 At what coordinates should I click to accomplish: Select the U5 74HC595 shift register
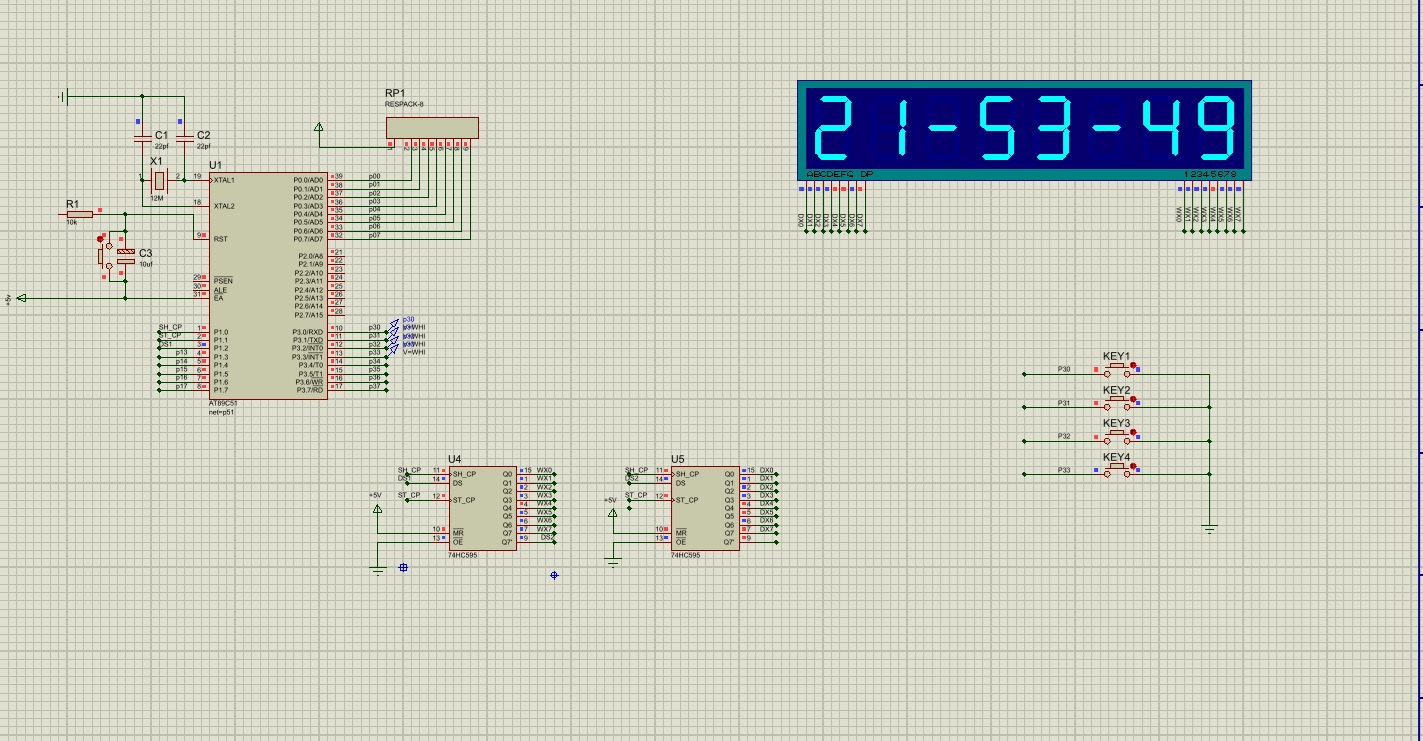pos(705,508)
